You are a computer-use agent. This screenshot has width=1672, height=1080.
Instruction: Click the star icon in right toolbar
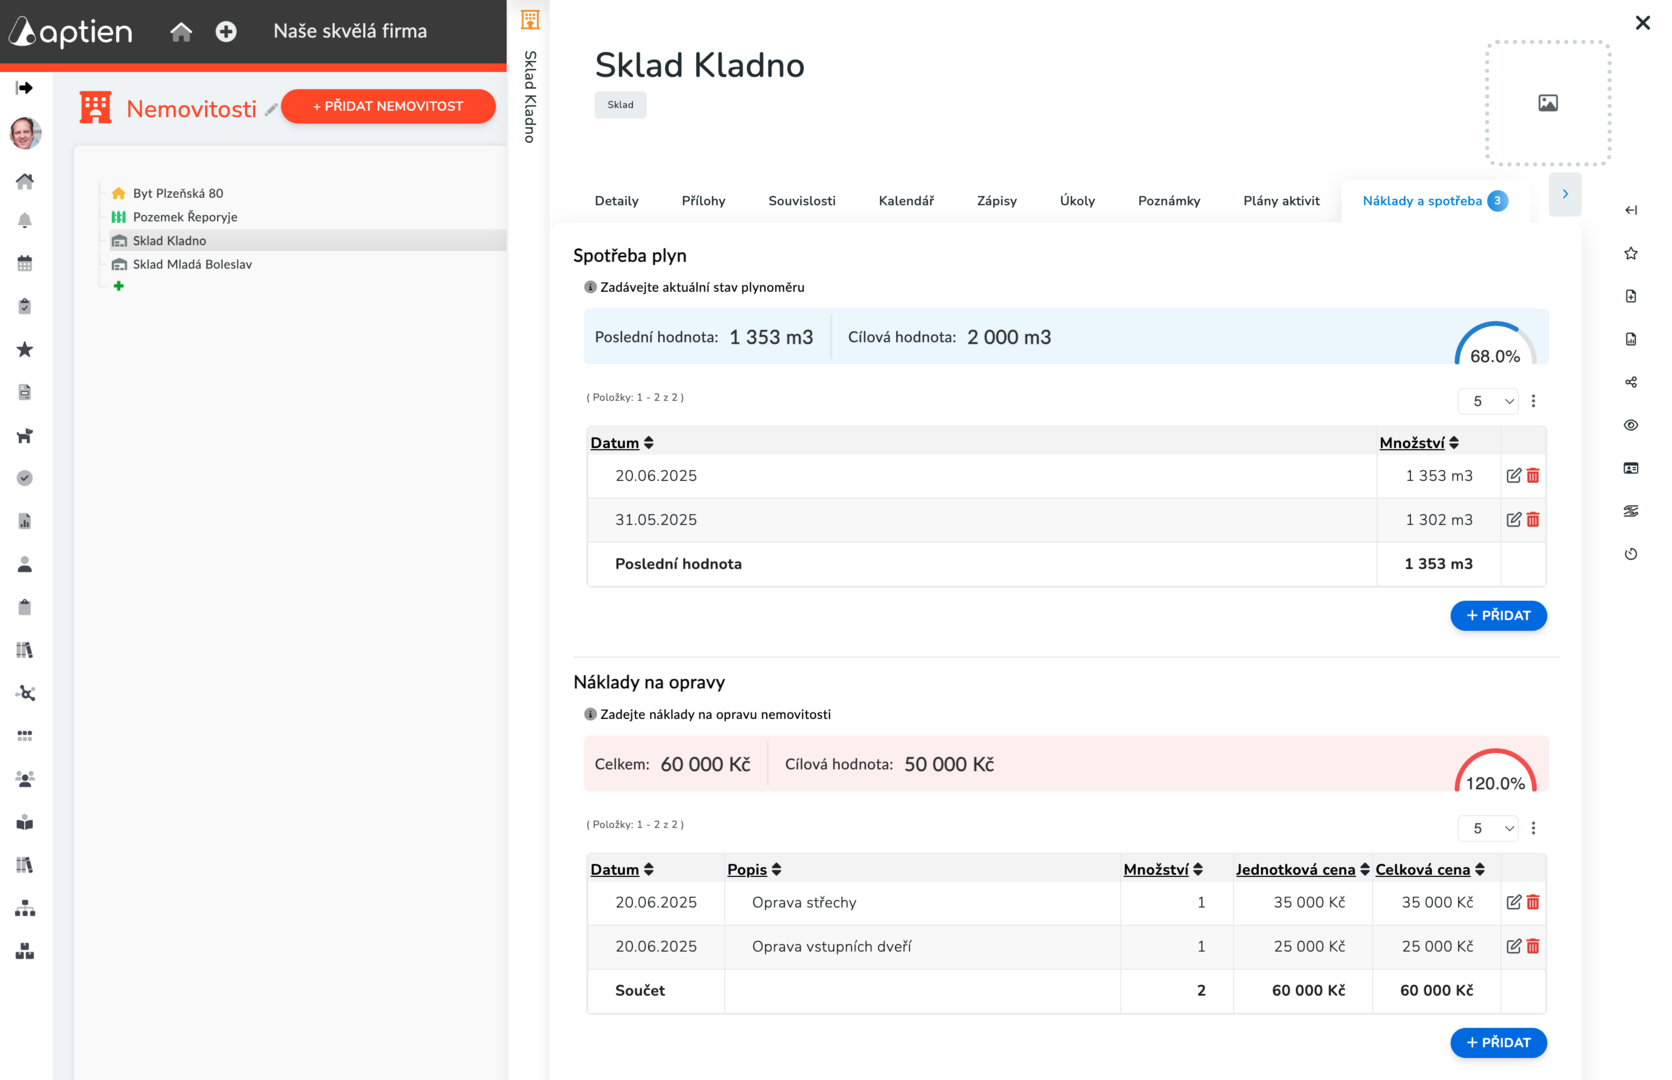[x=1631, y=254]
